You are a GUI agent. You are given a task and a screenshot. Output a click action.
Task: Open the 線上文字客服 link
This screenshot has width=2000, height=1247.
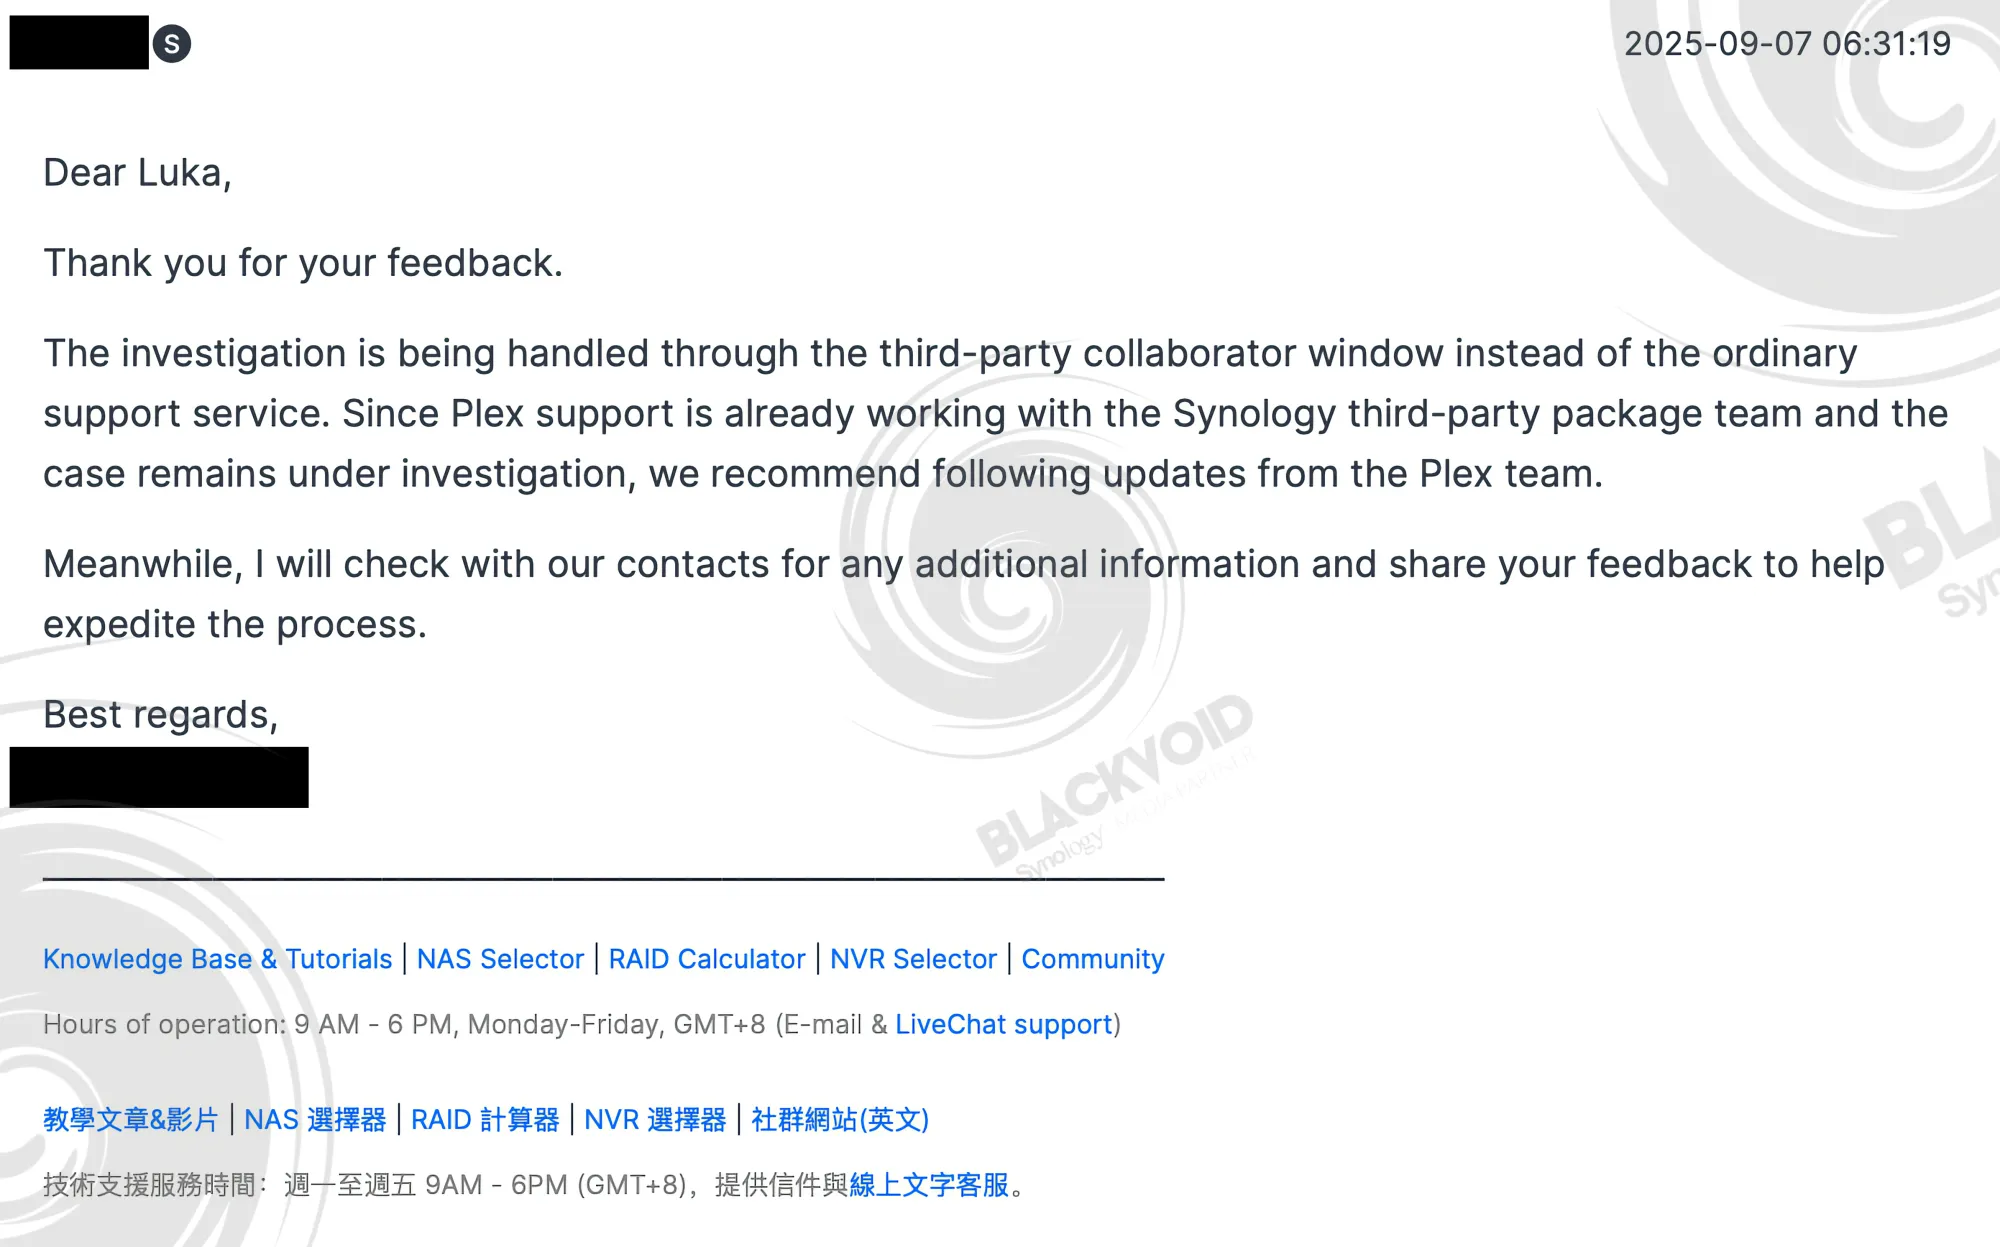tap(929, 1185)
